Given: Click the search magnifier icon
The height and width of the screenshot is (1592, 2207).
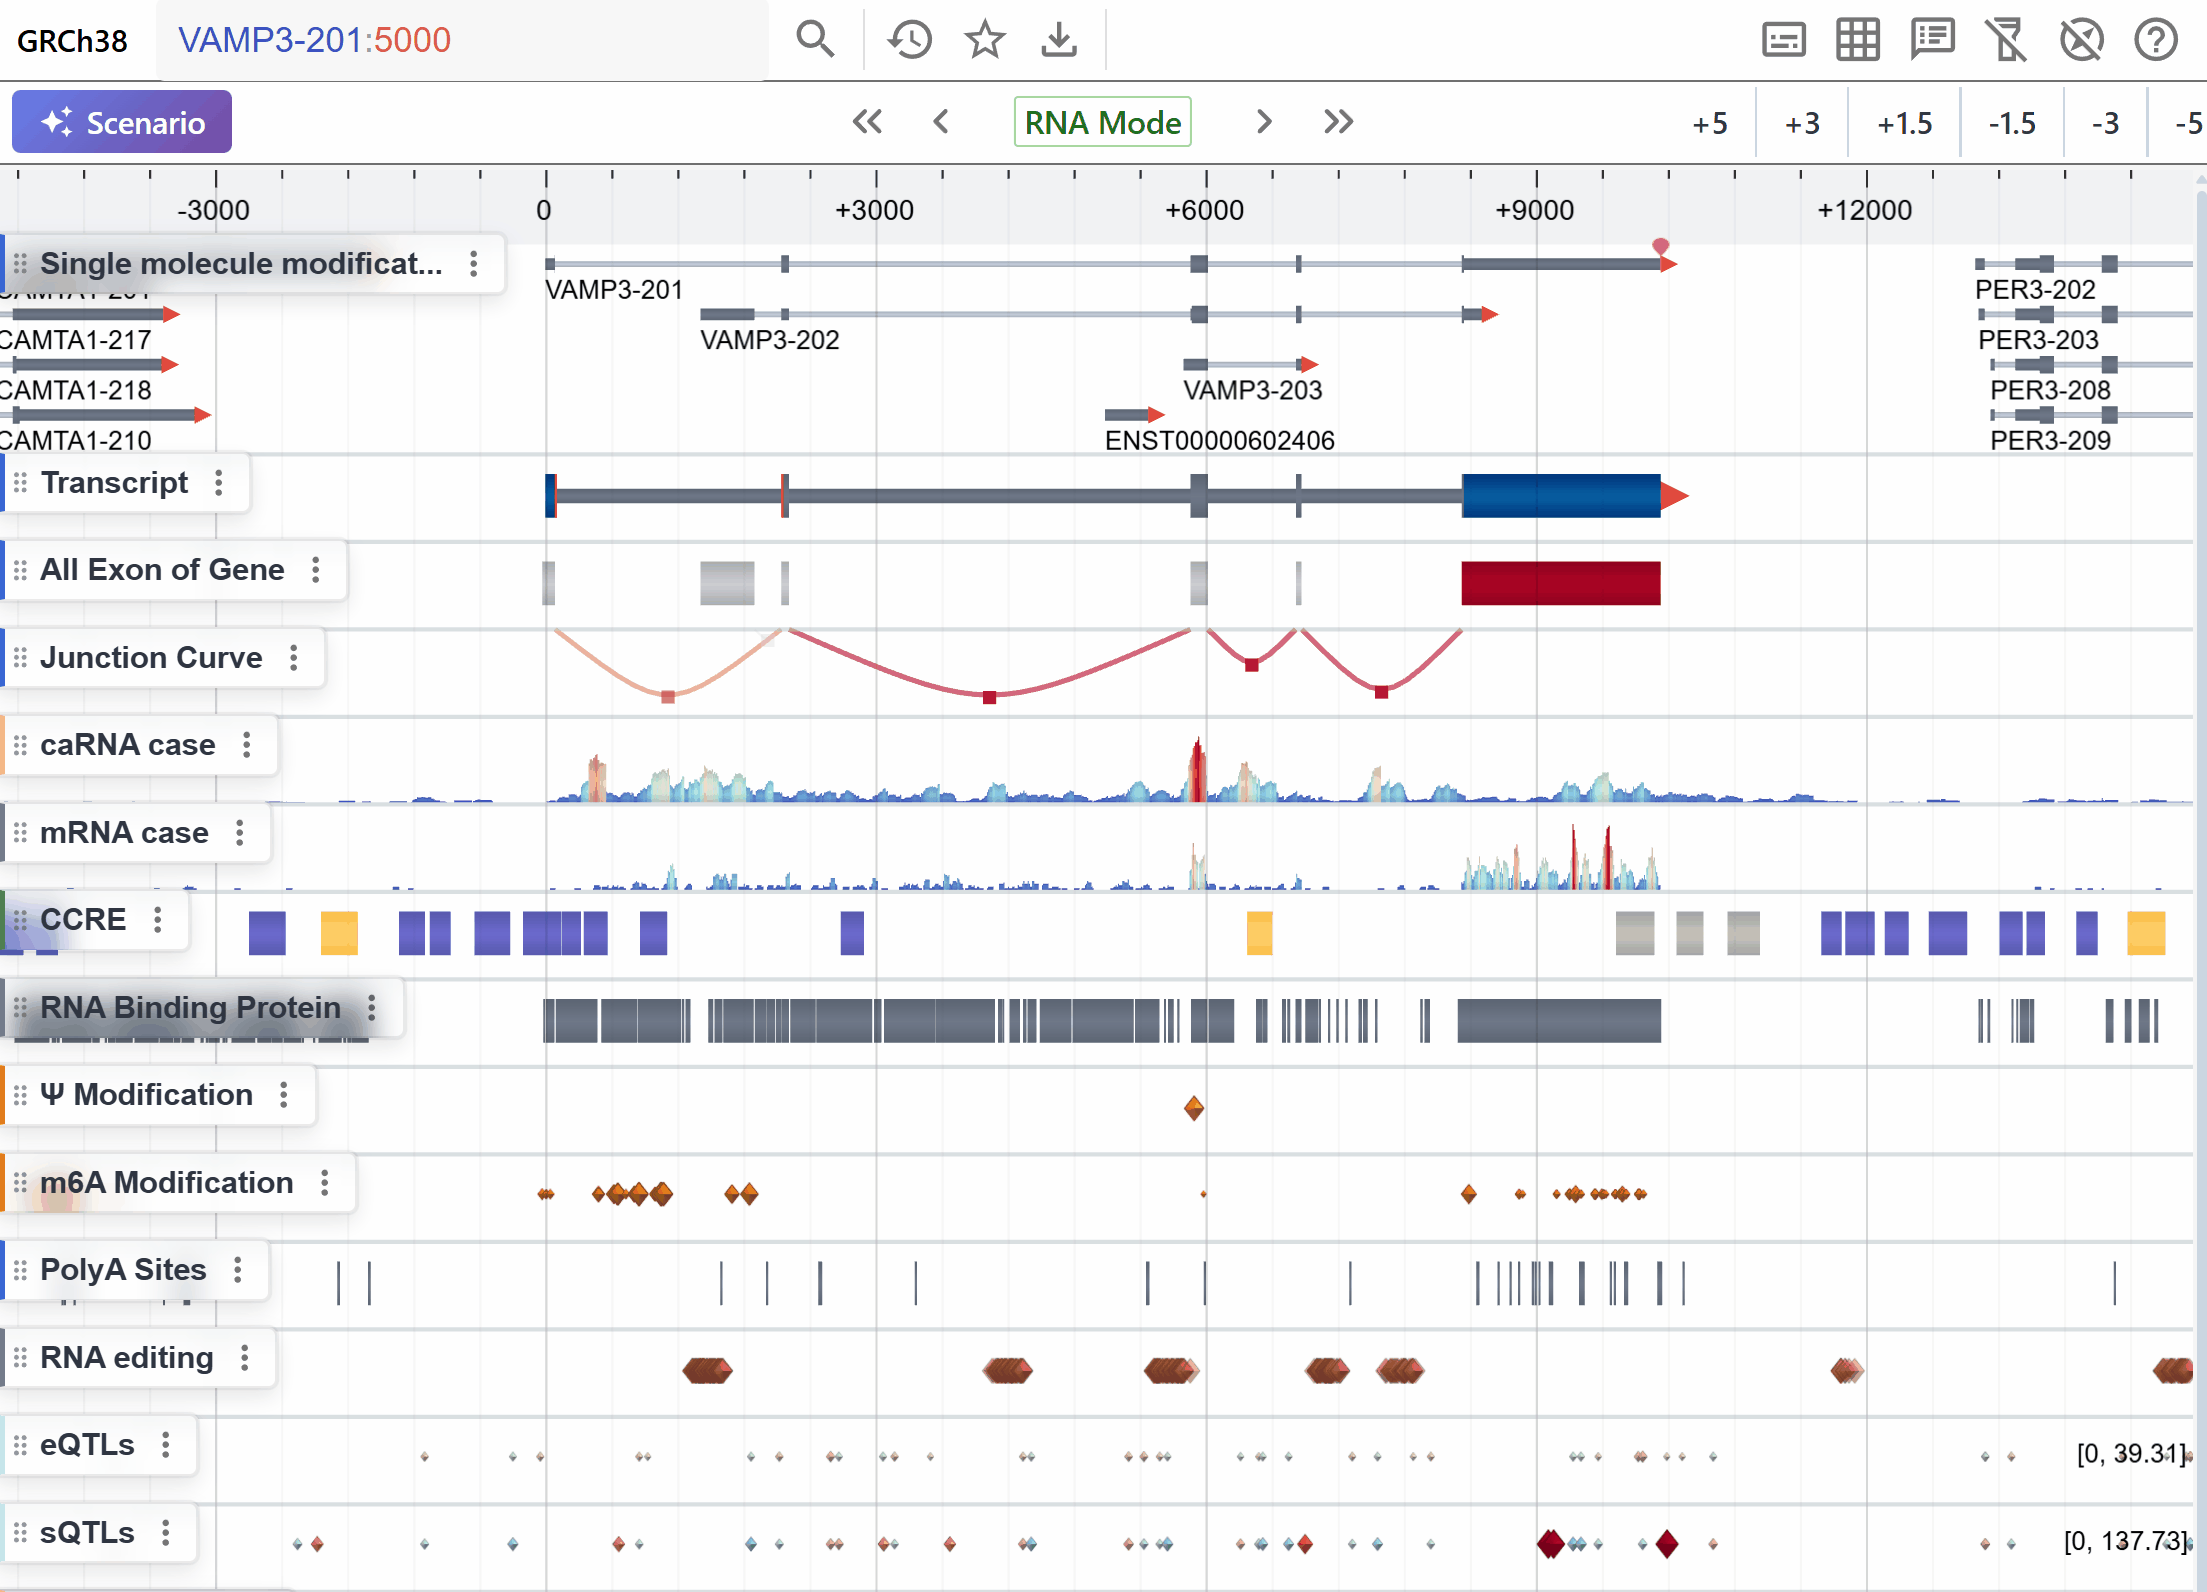Looking at the screenshot, I should 814,40.
